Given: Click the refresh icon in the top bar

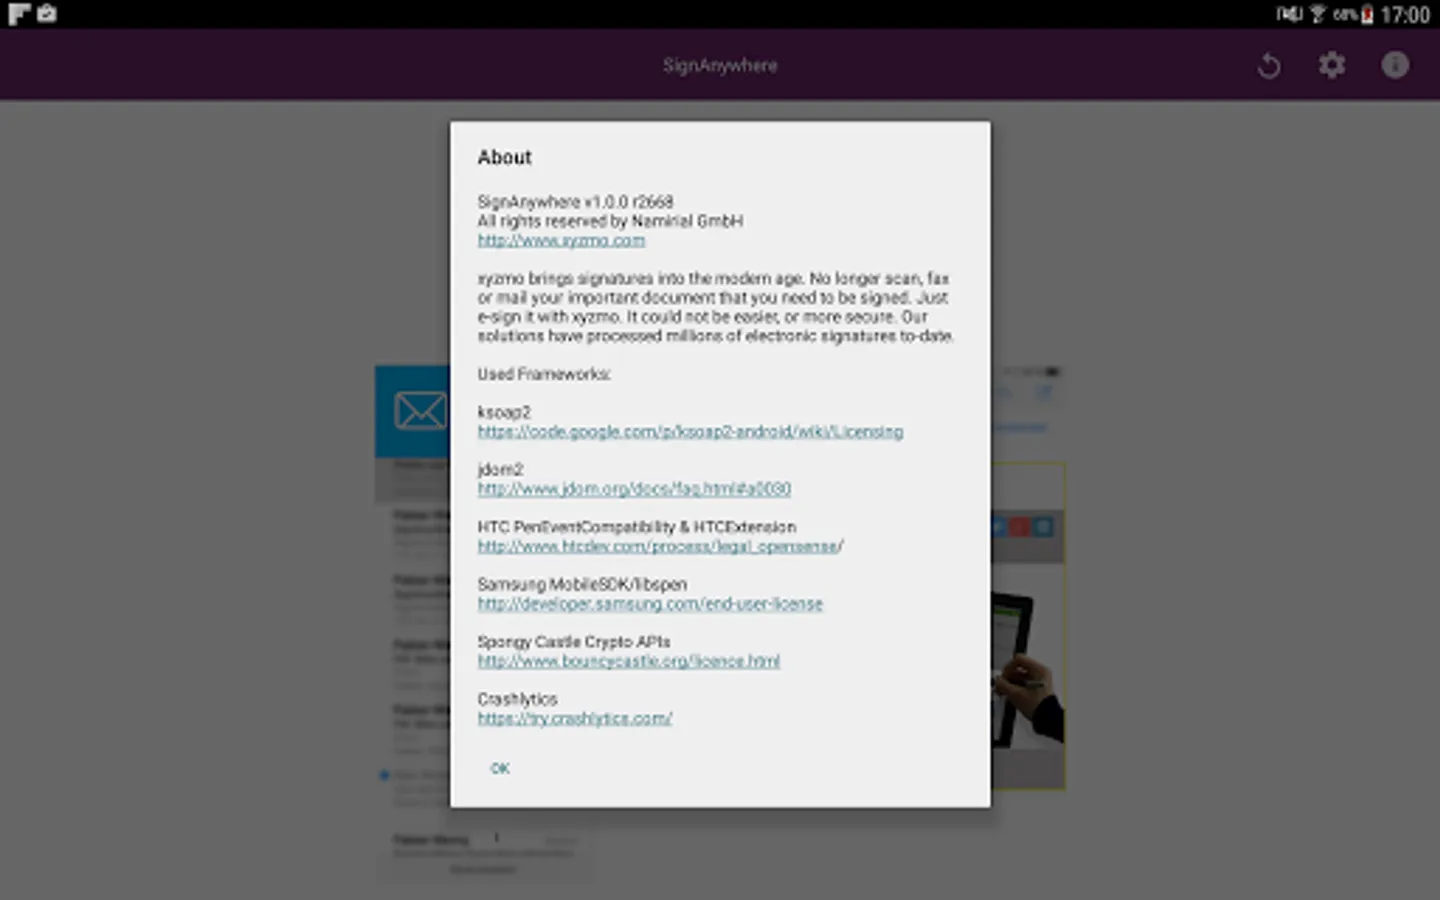Looking at the screenshot, I should point(1268,66).
